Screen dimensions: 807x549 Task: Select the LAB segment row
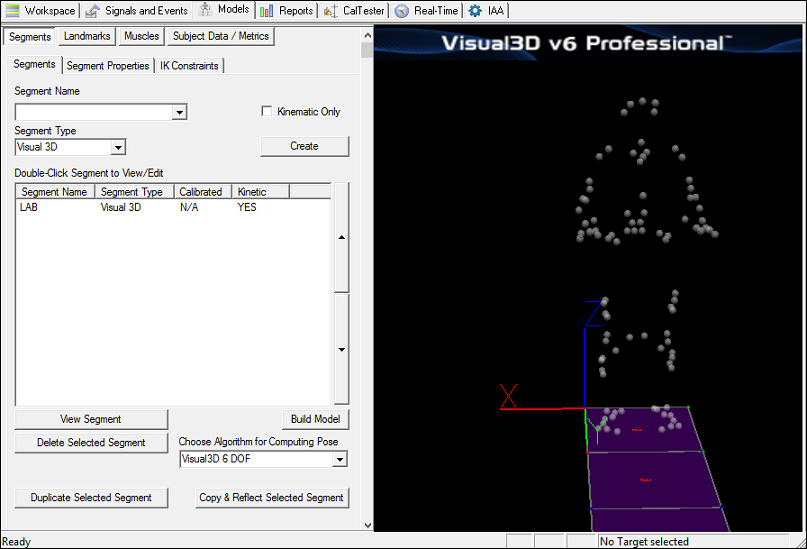tap(173, 207)
